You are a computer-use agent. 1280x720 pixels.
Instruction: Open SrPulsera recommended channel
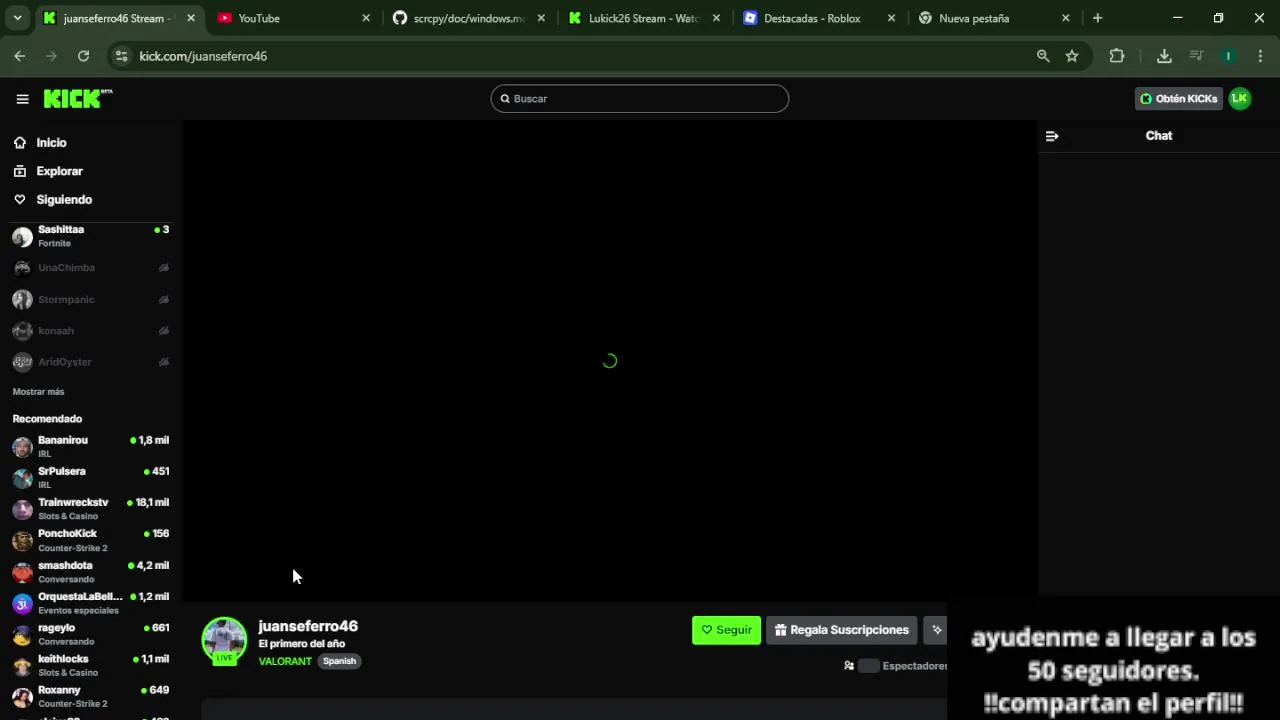pos(90,477)
